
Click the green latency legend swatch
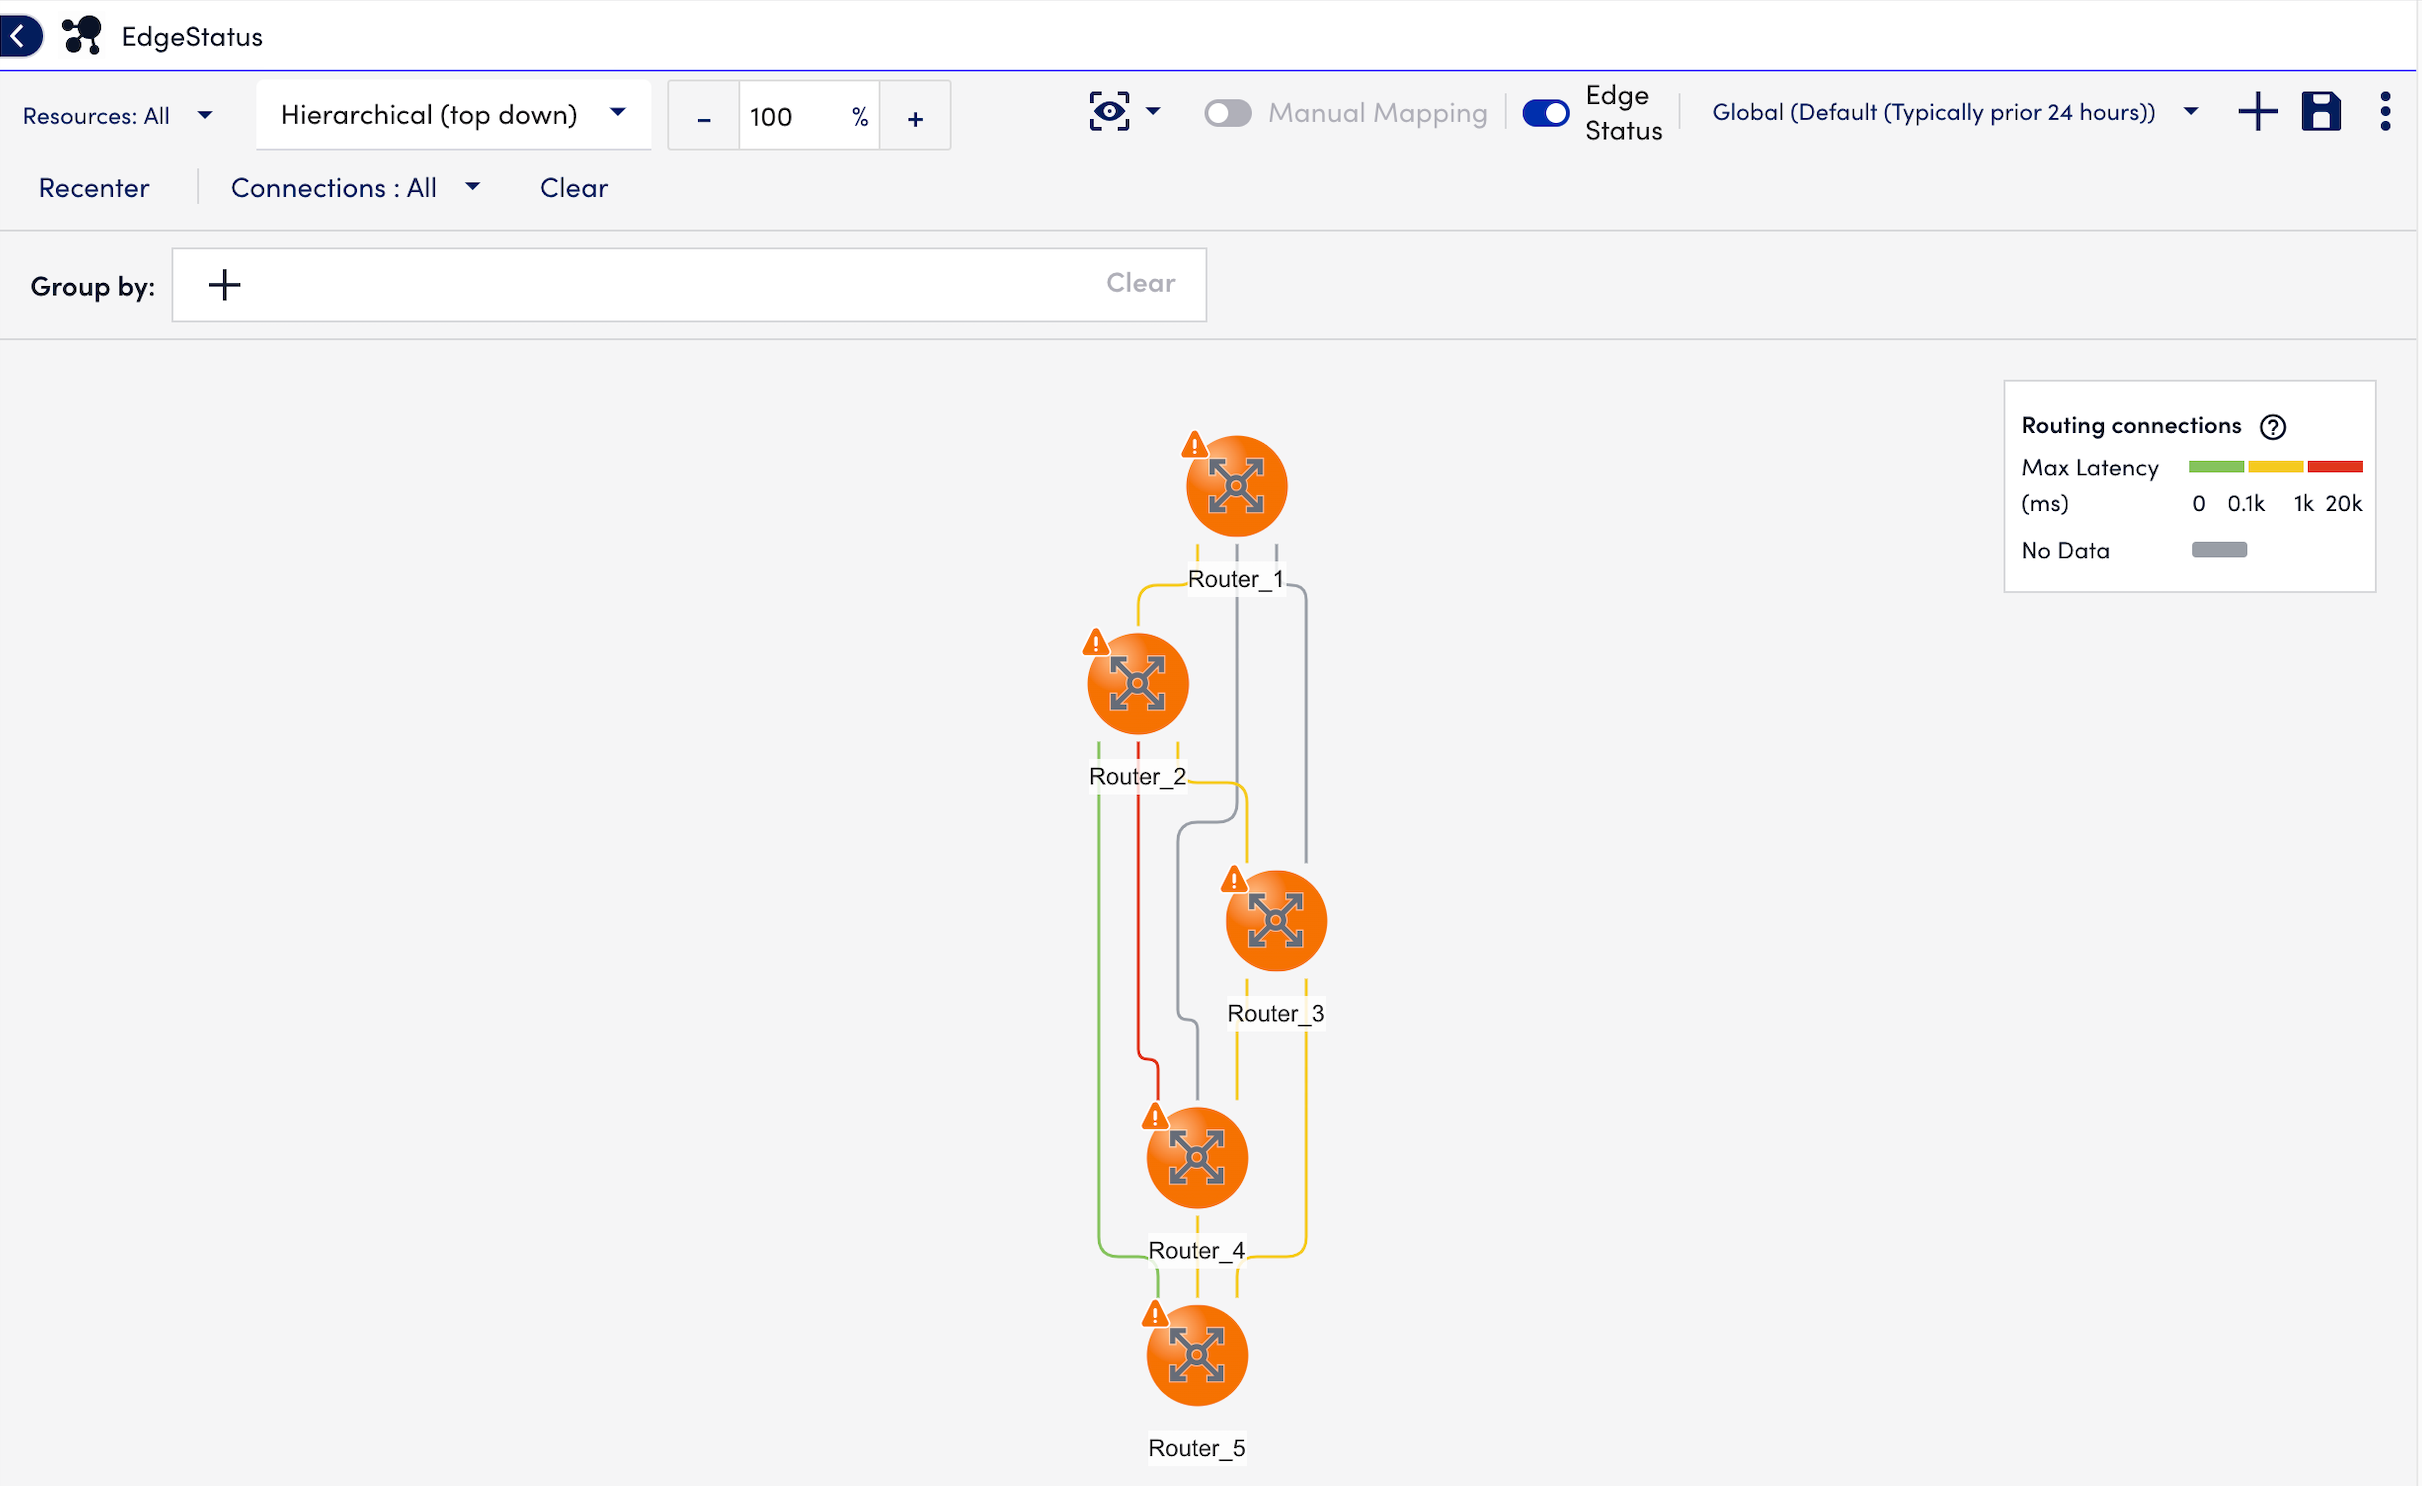(2216, 467)
